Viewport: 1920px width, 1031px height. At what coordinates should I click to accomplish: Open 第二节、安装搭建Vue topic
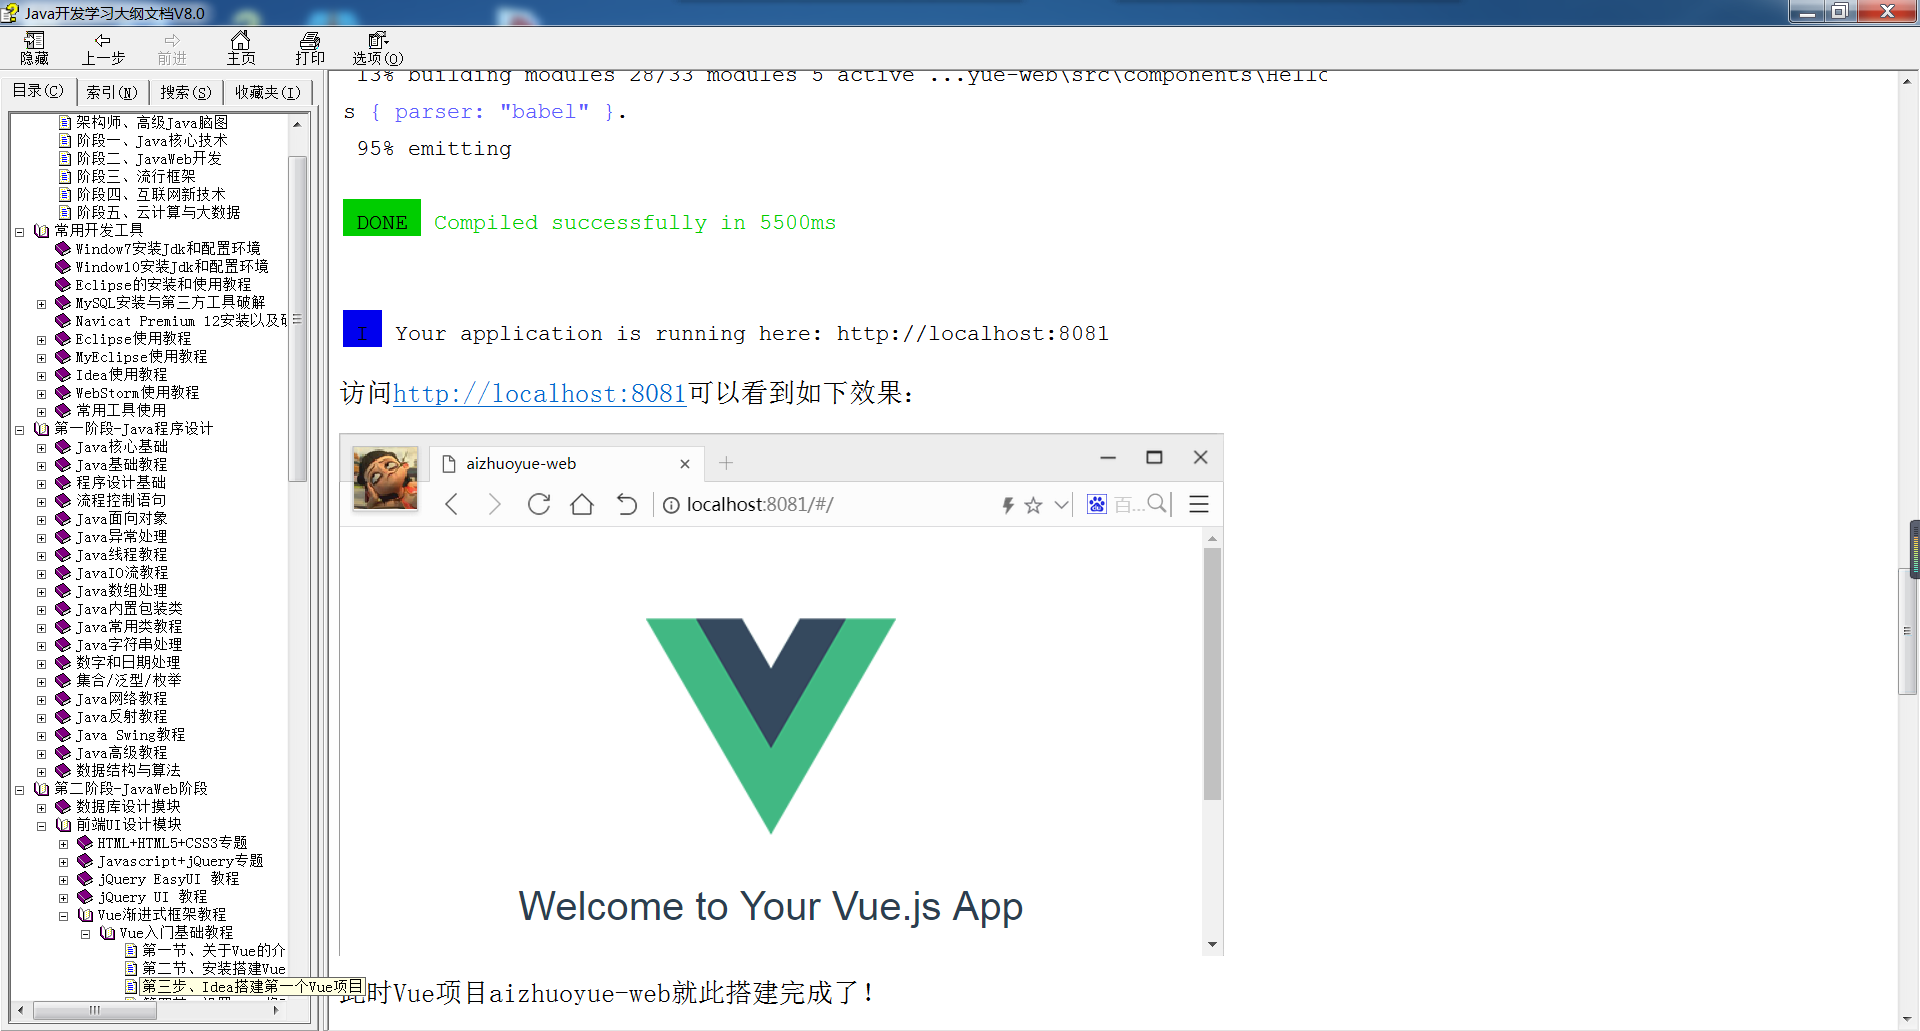(213, 968)
